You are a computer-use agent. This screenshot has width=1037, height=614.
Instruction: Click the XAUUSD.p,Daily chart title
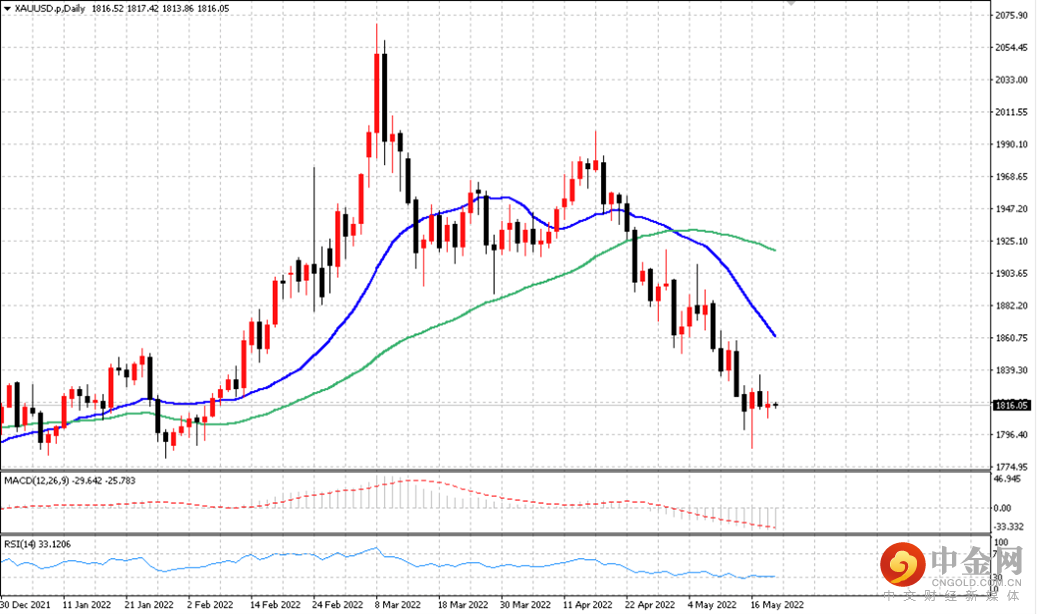(50, 9)
